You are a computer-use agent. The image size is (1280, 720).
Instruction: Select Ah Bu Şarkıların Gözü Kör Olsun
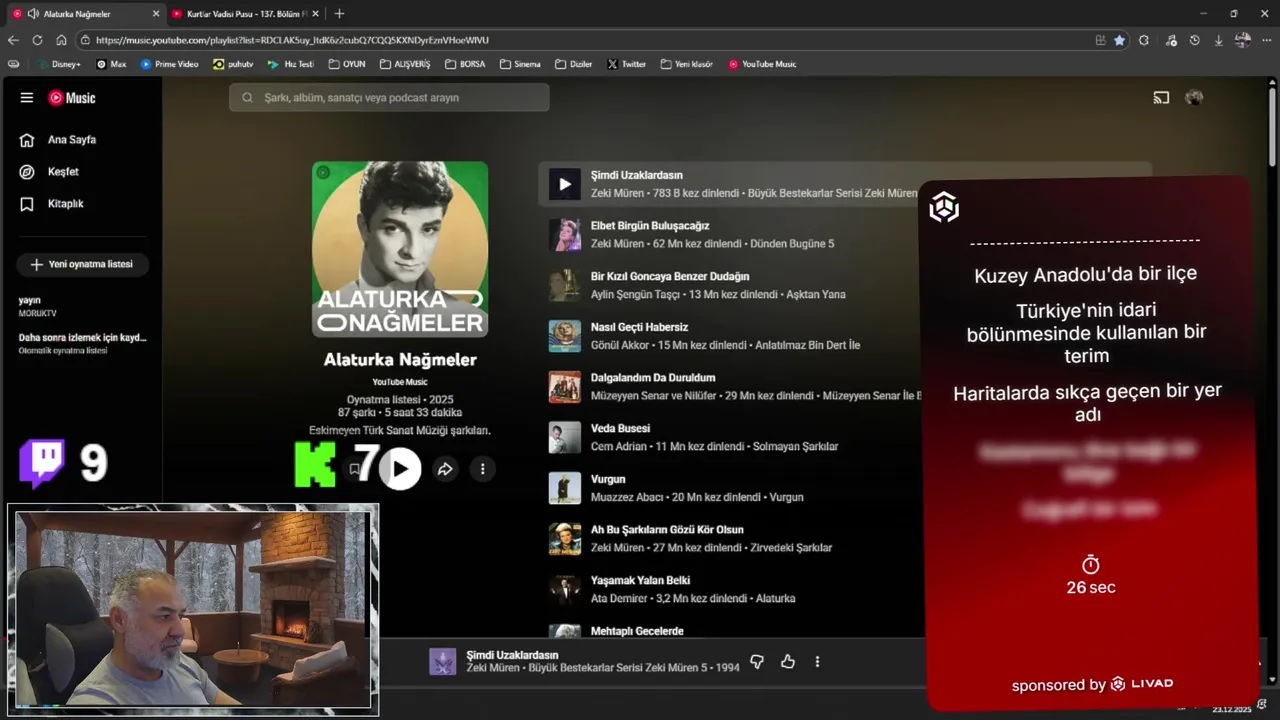(667, 530)
